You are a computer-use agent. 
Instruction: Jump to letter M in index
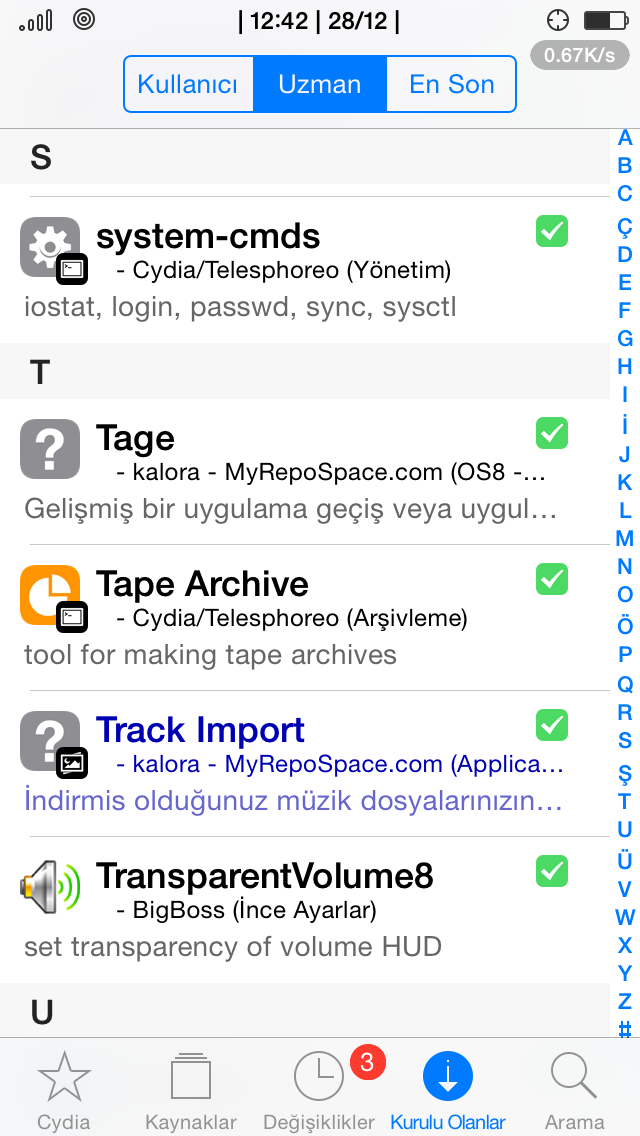[x=624, y=538]
